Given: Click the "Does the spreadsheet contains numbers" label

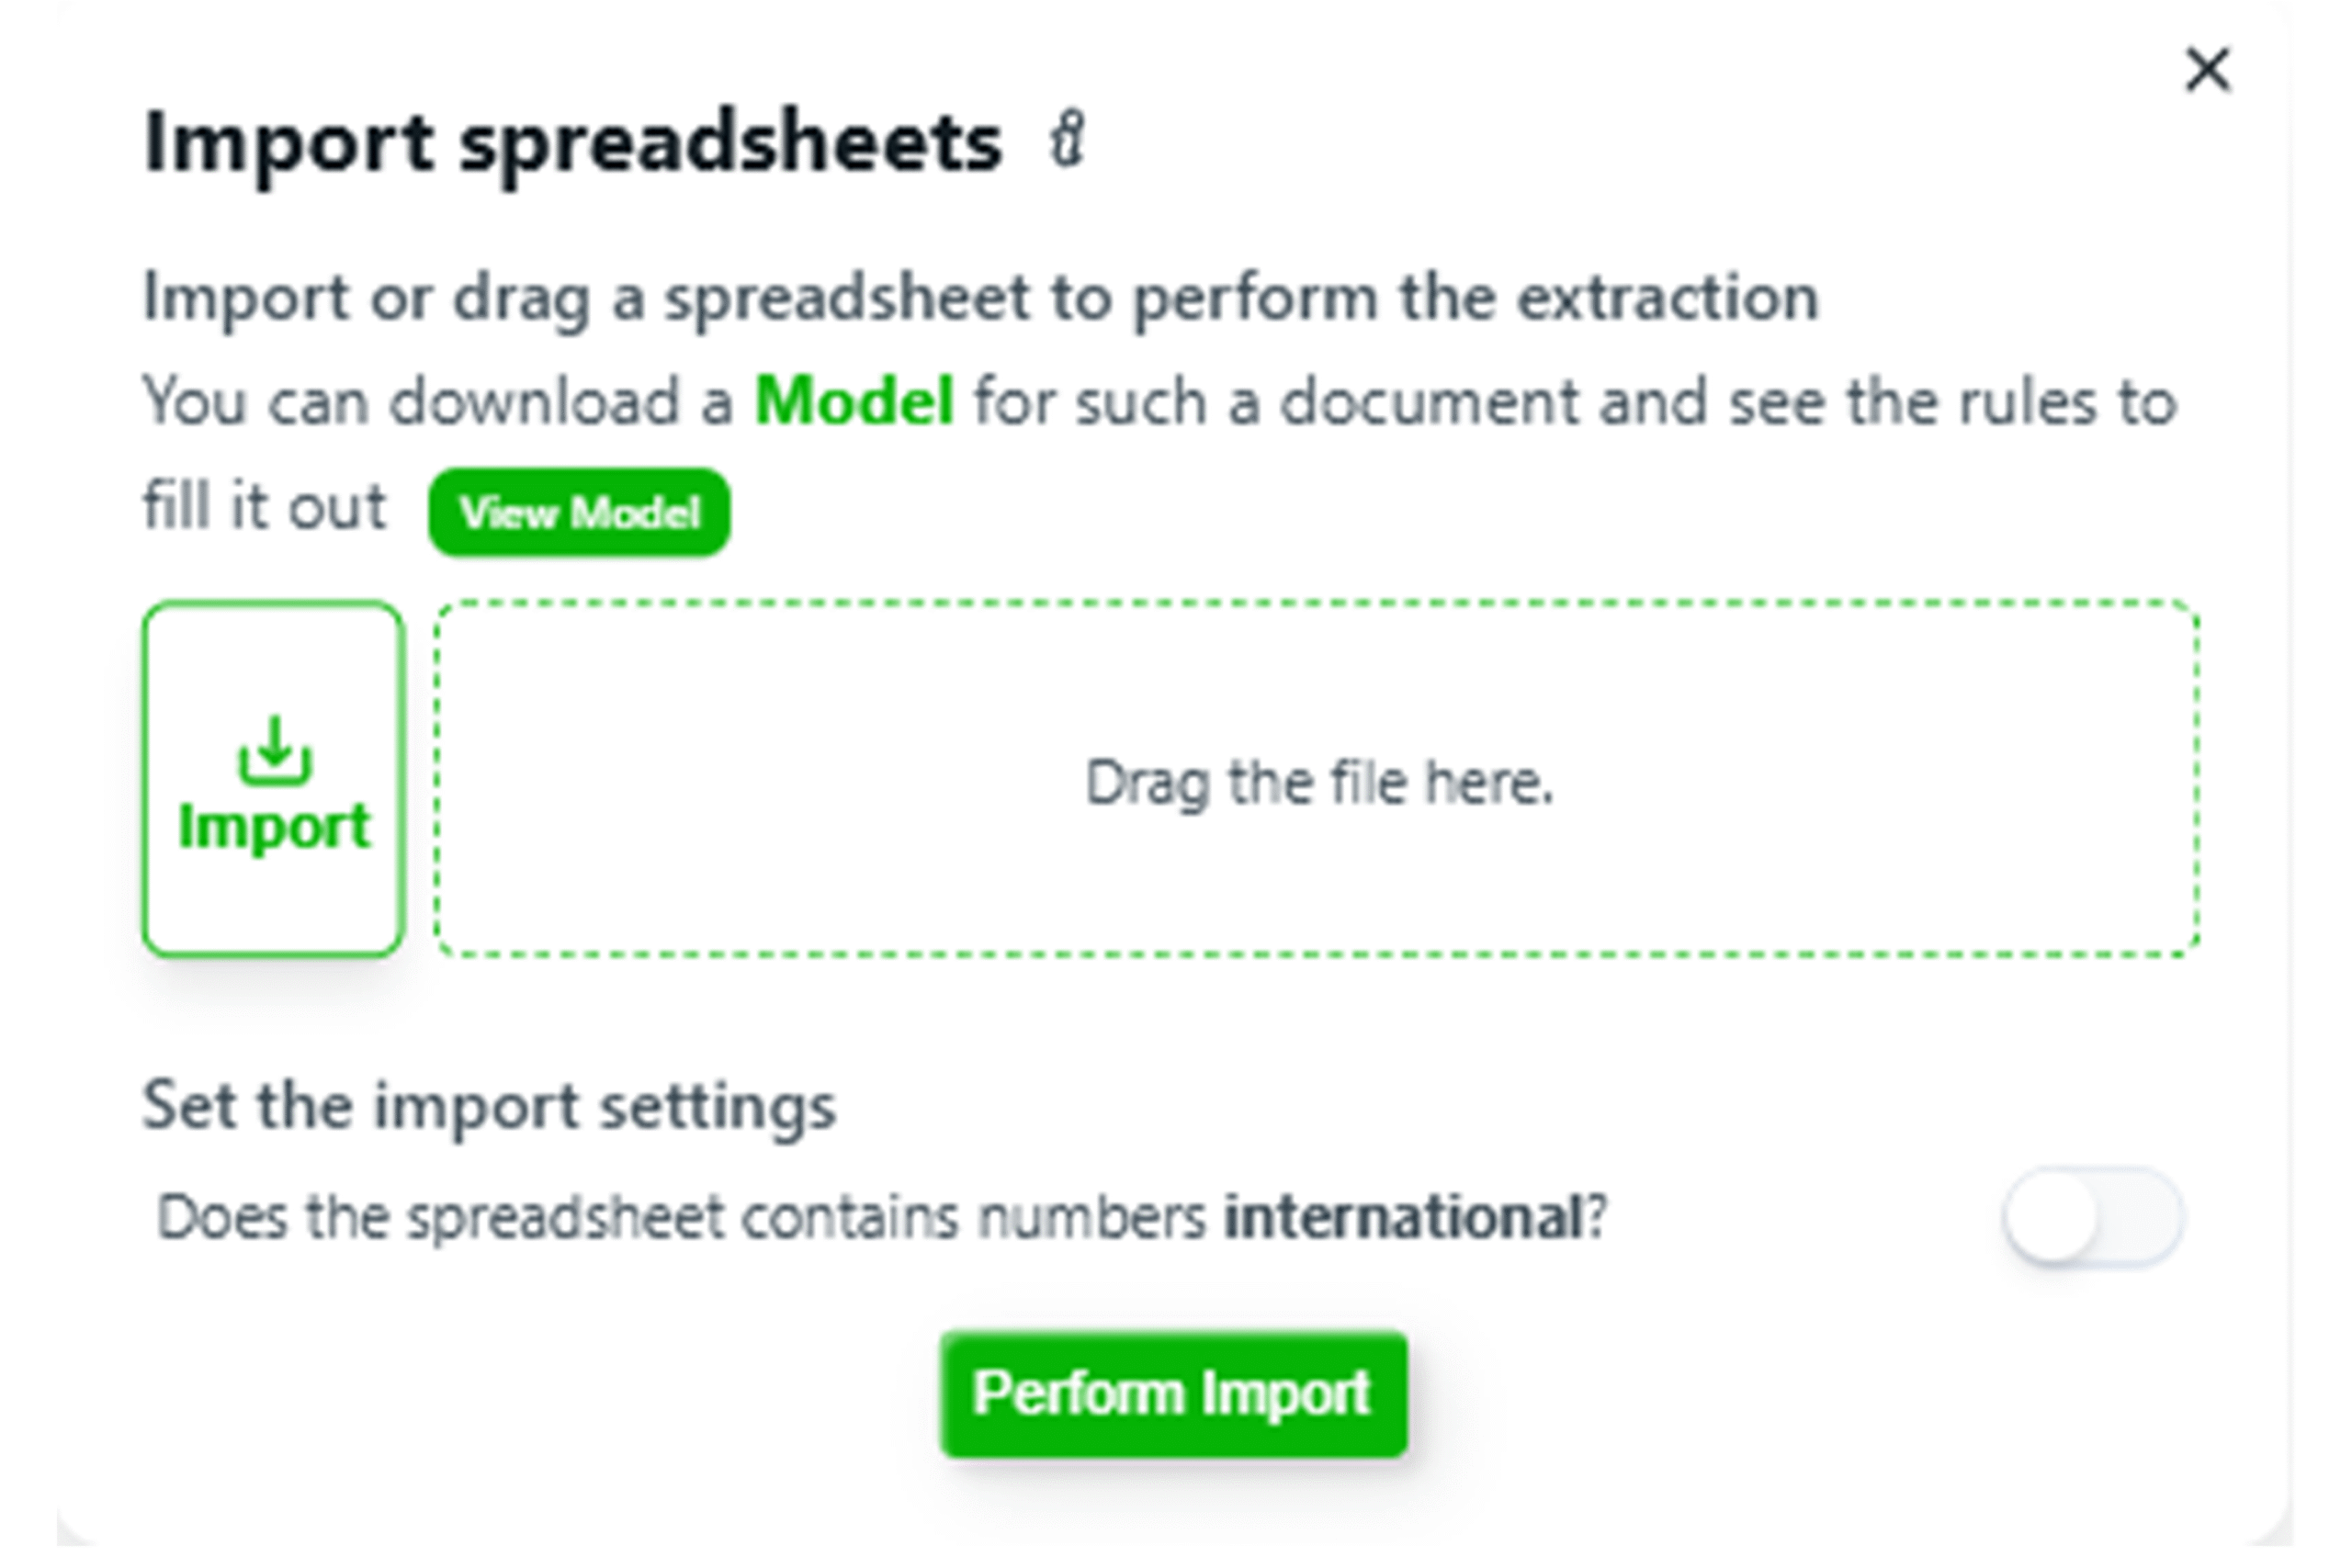Looking at the screenshot, I should [x=680, y=1217].
